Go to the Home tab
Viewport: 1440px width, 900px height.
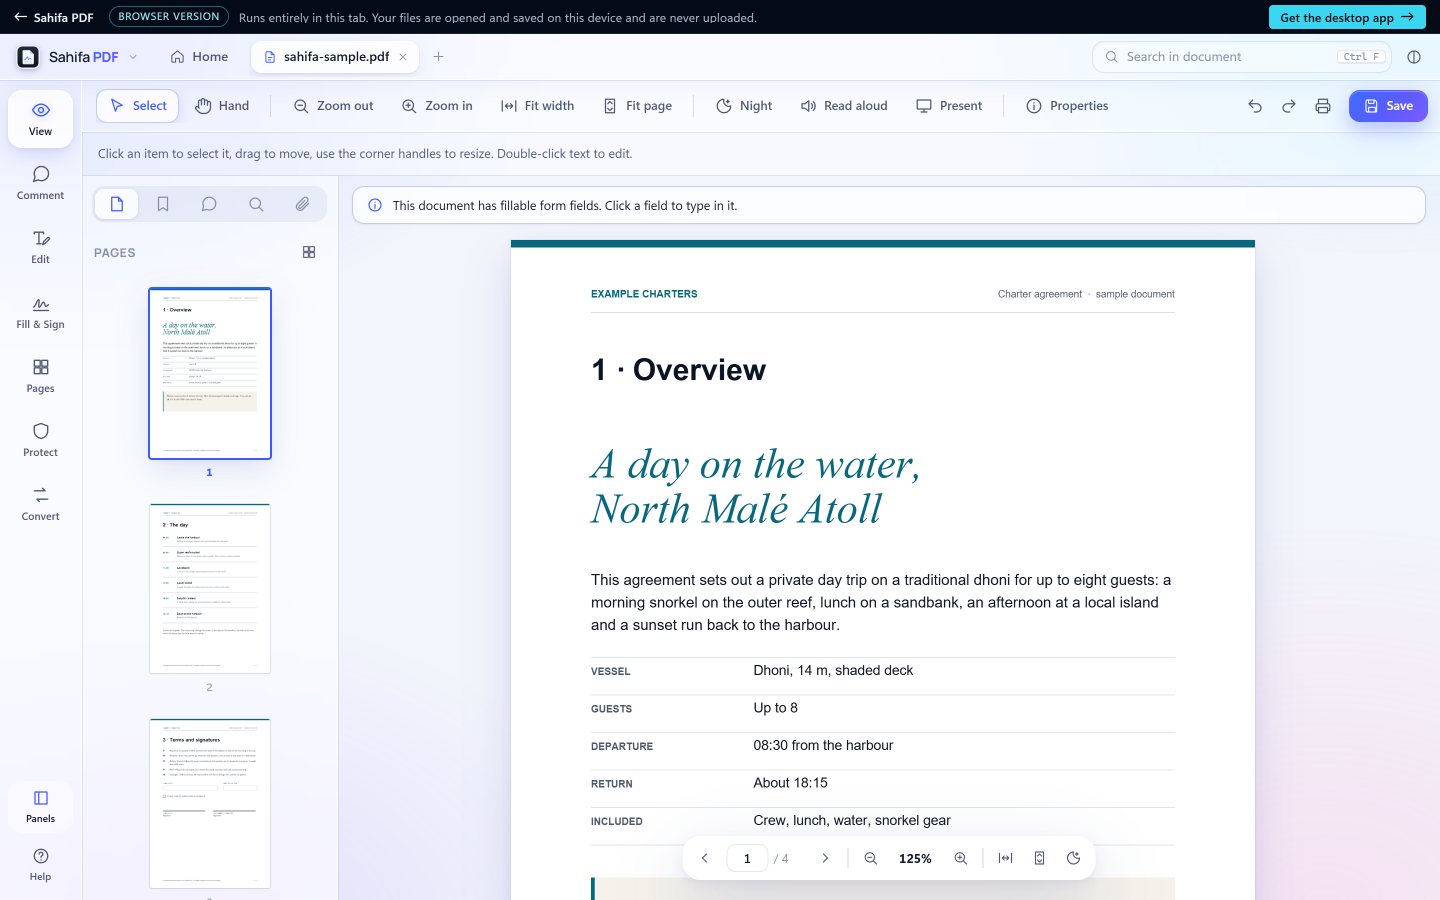click(x=199, y=57)
